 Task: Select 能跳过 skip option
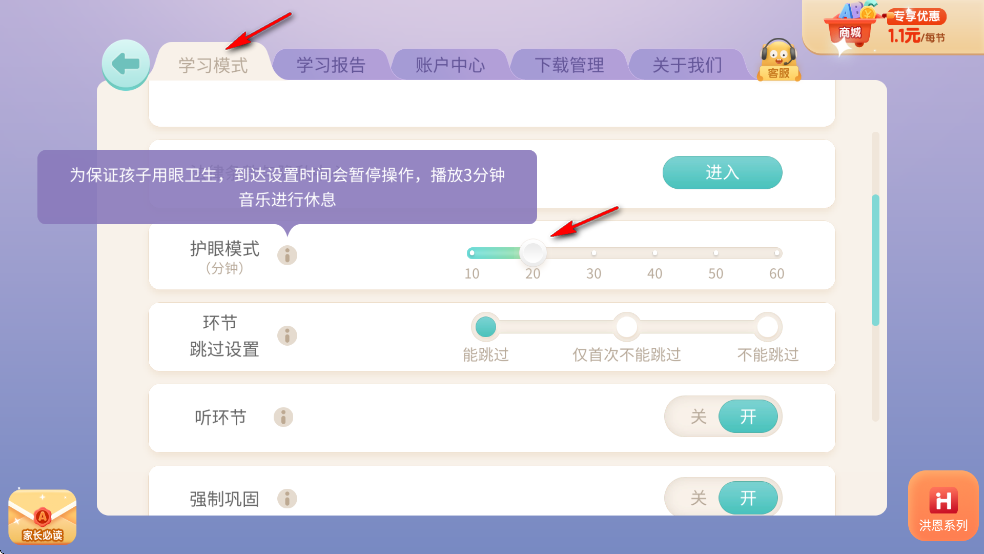tap(486, 326)
